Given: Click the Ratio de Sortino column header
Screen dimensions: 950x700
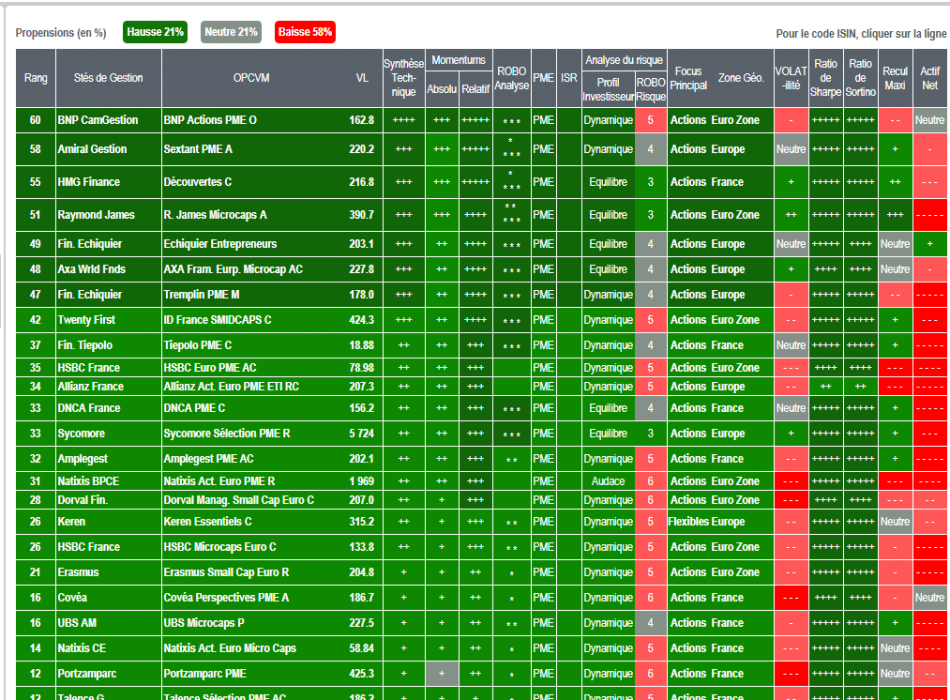Looking at the screenshot, I should (860, 78).
